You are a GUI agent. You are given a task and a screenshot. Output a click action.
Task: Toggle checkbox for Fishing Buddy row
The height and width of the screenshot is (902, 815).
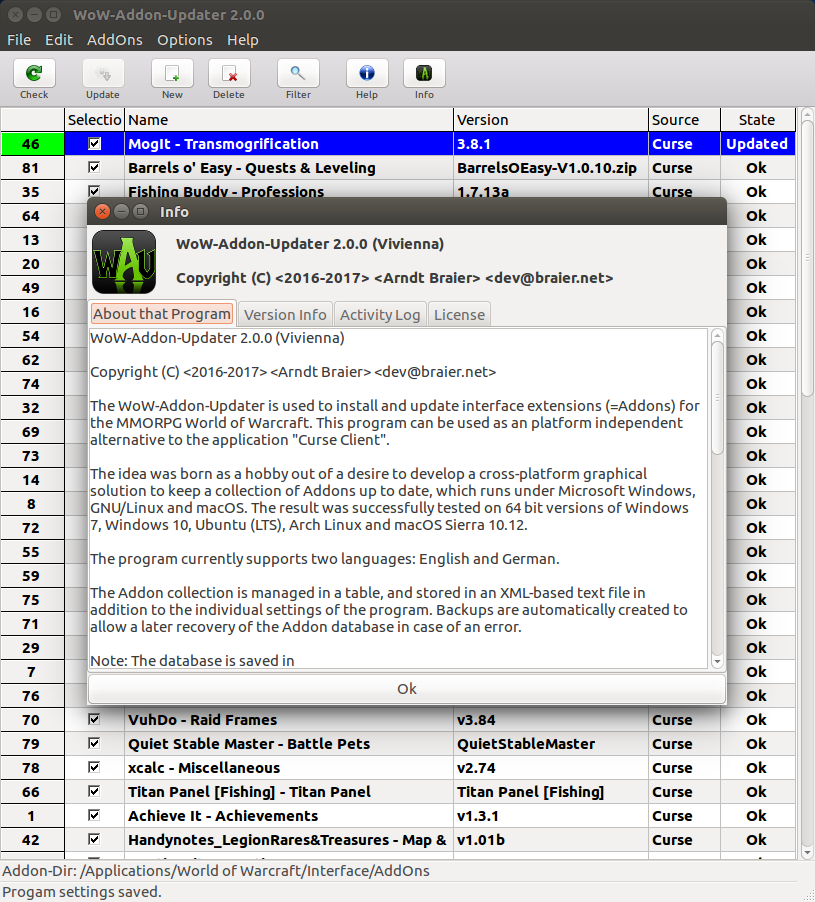point(94,191)
